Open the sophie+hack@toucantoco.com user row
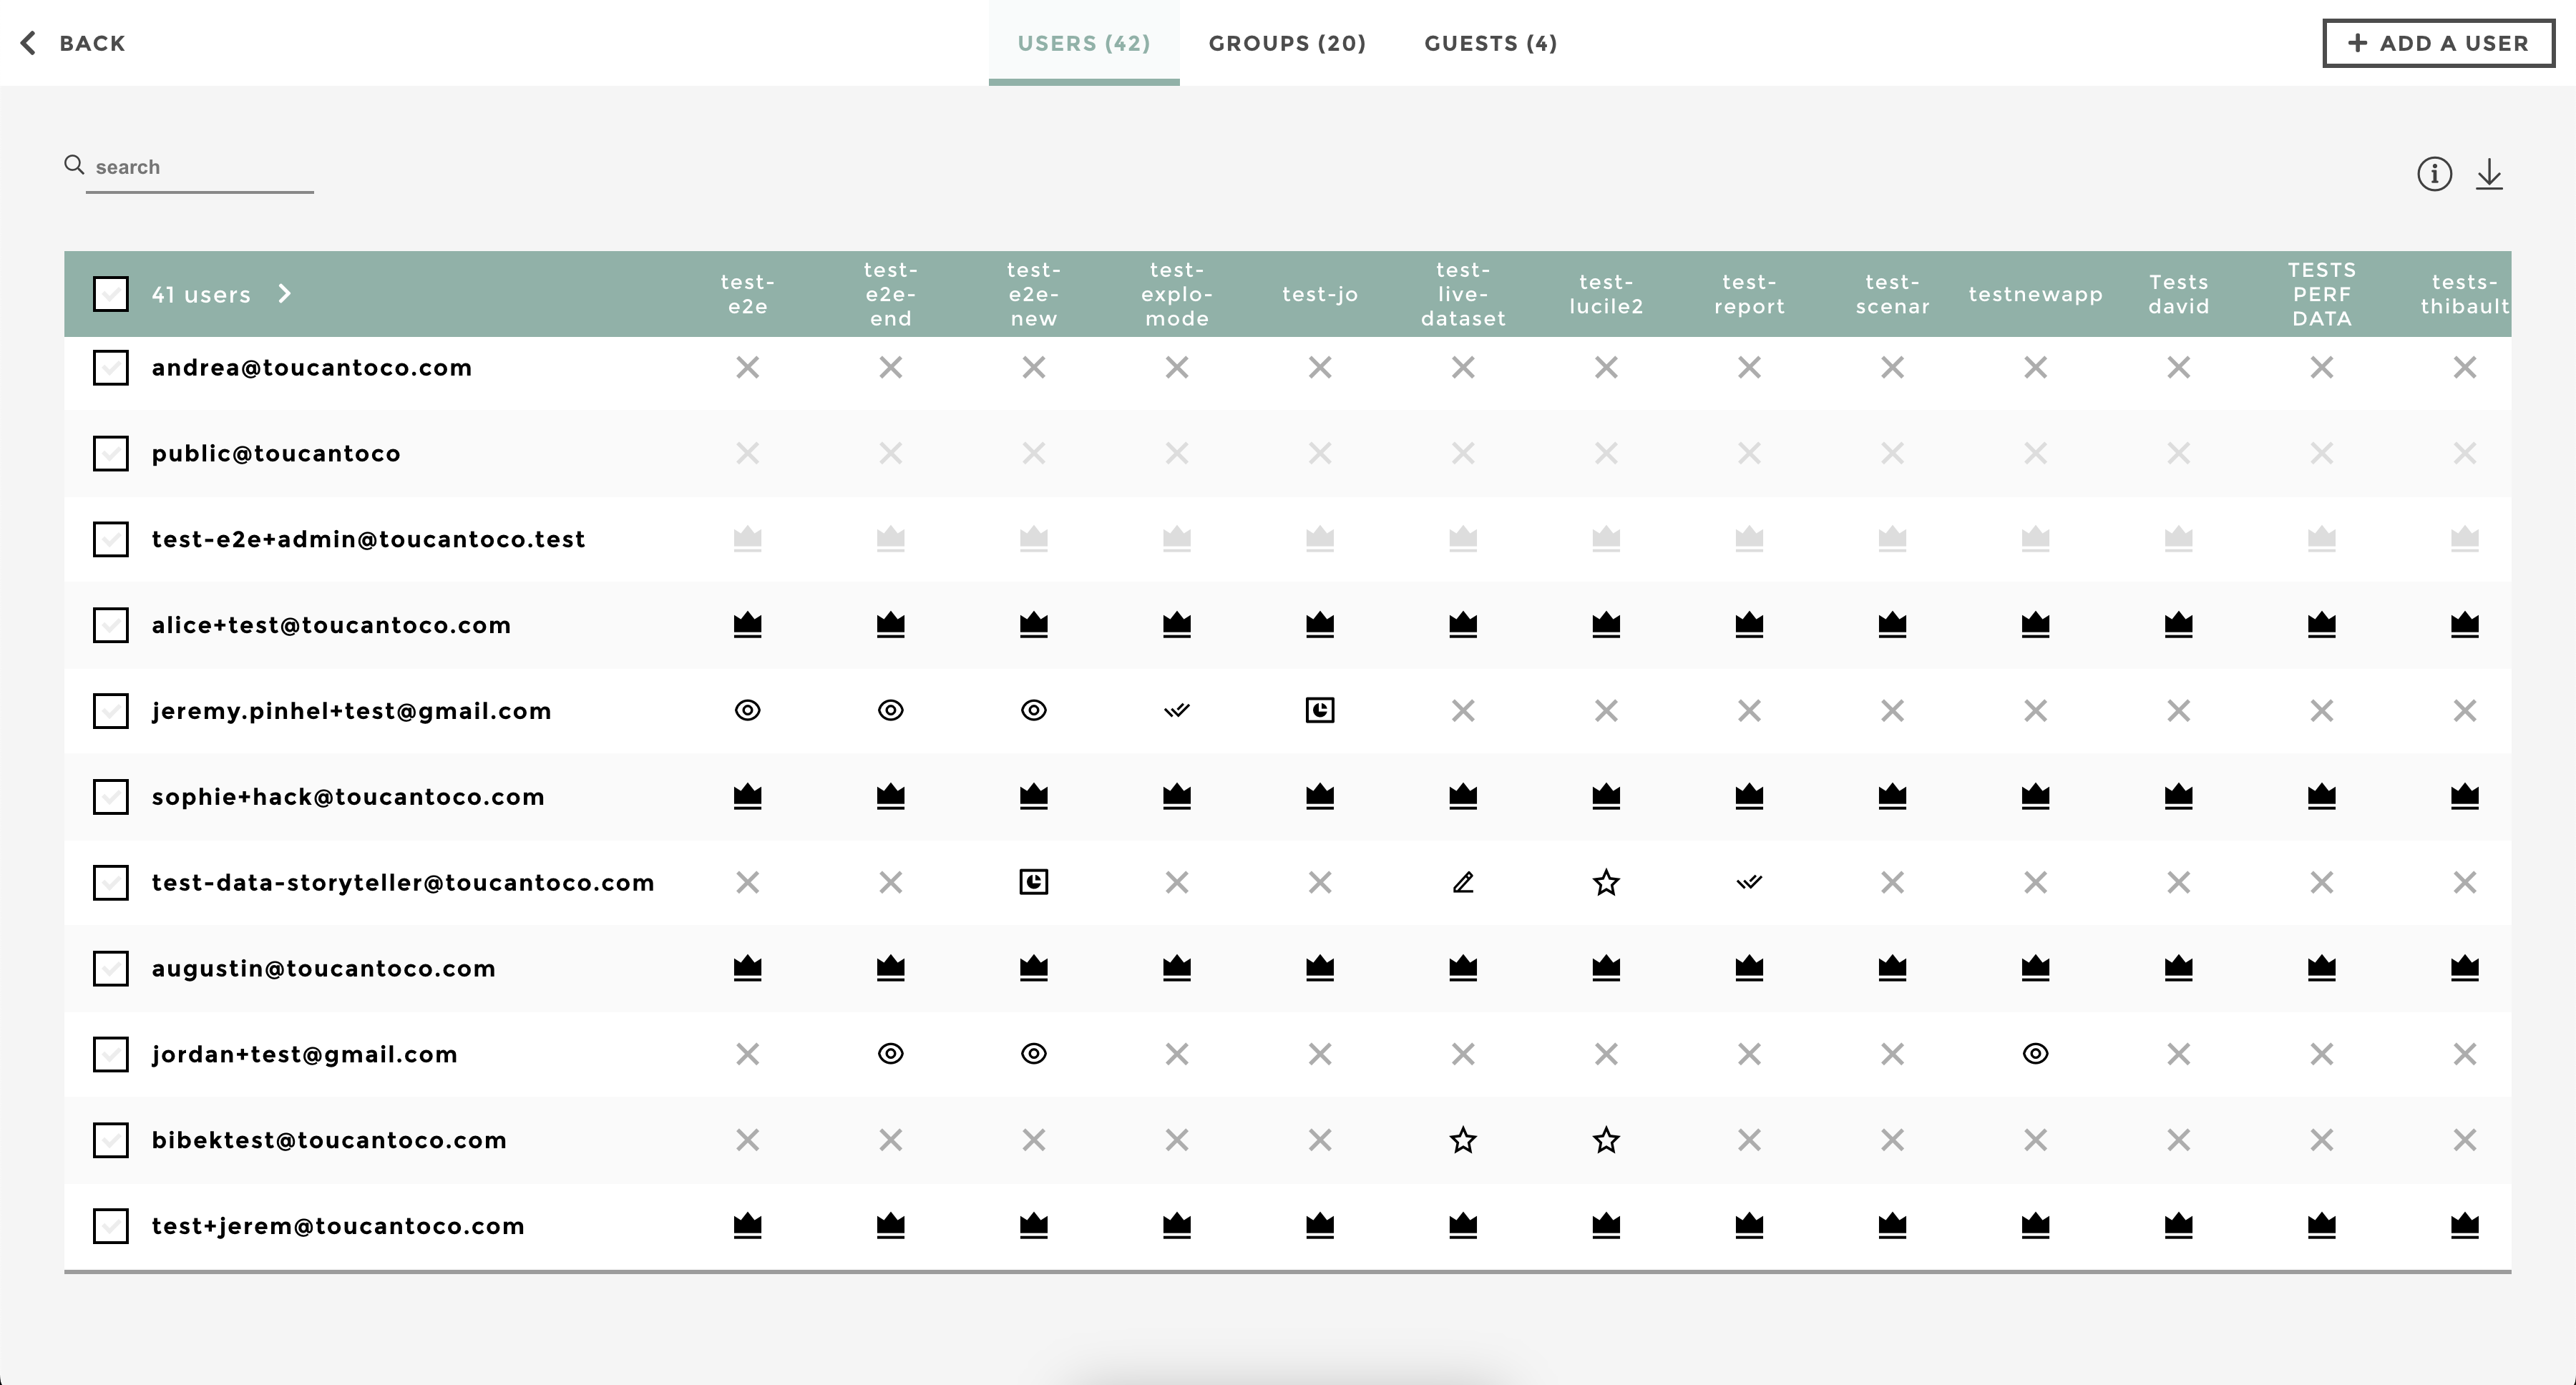 (348, 797)
